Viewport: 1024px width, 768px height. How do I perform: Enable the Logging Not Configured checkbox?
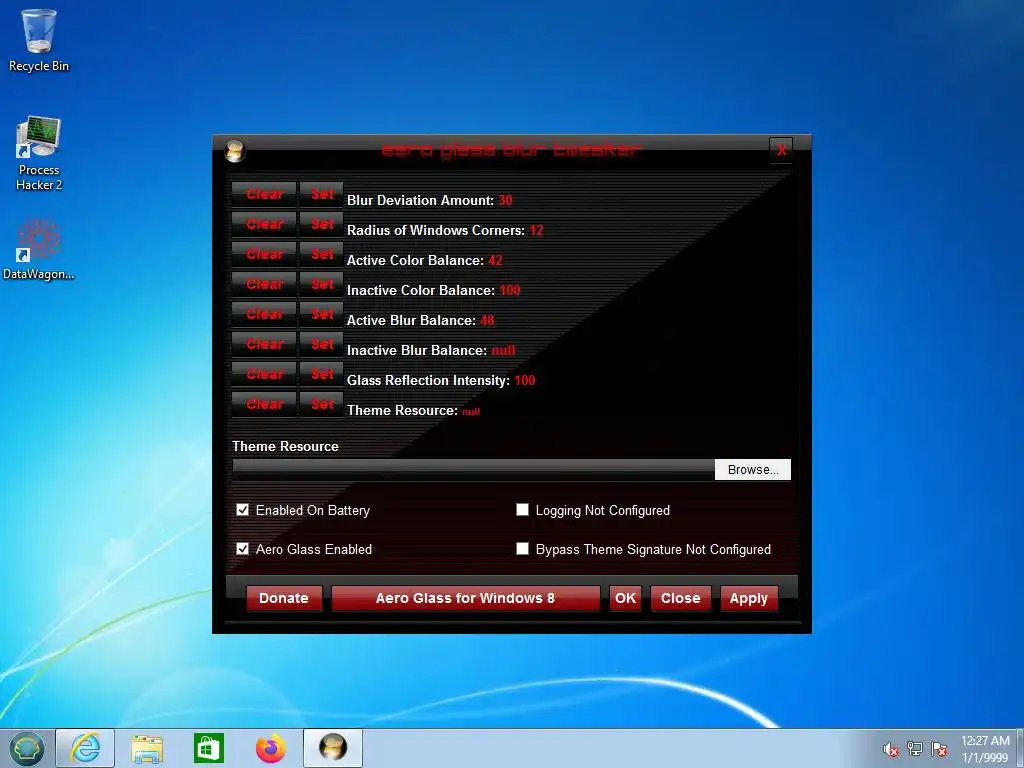522,509
